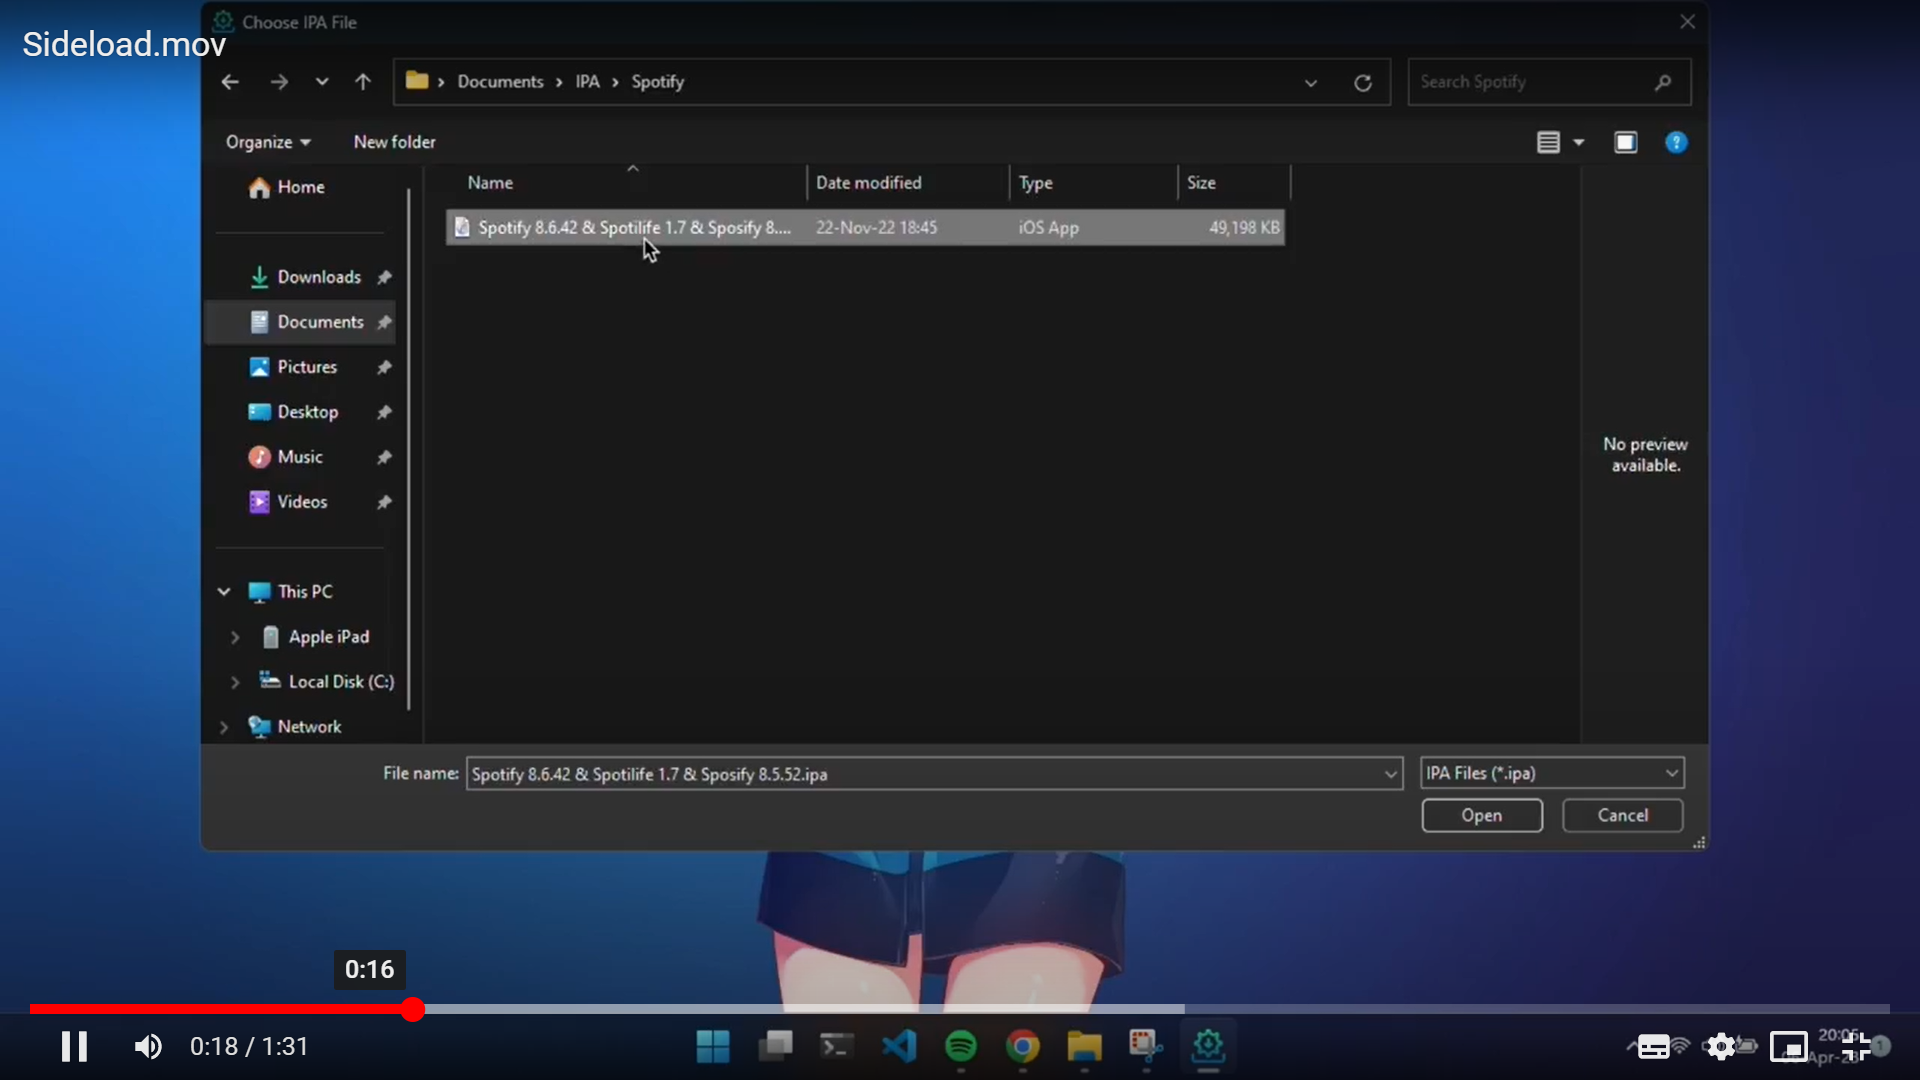Open file dialog help
Viewport: 1920px width, 1080px height.
1676,143
